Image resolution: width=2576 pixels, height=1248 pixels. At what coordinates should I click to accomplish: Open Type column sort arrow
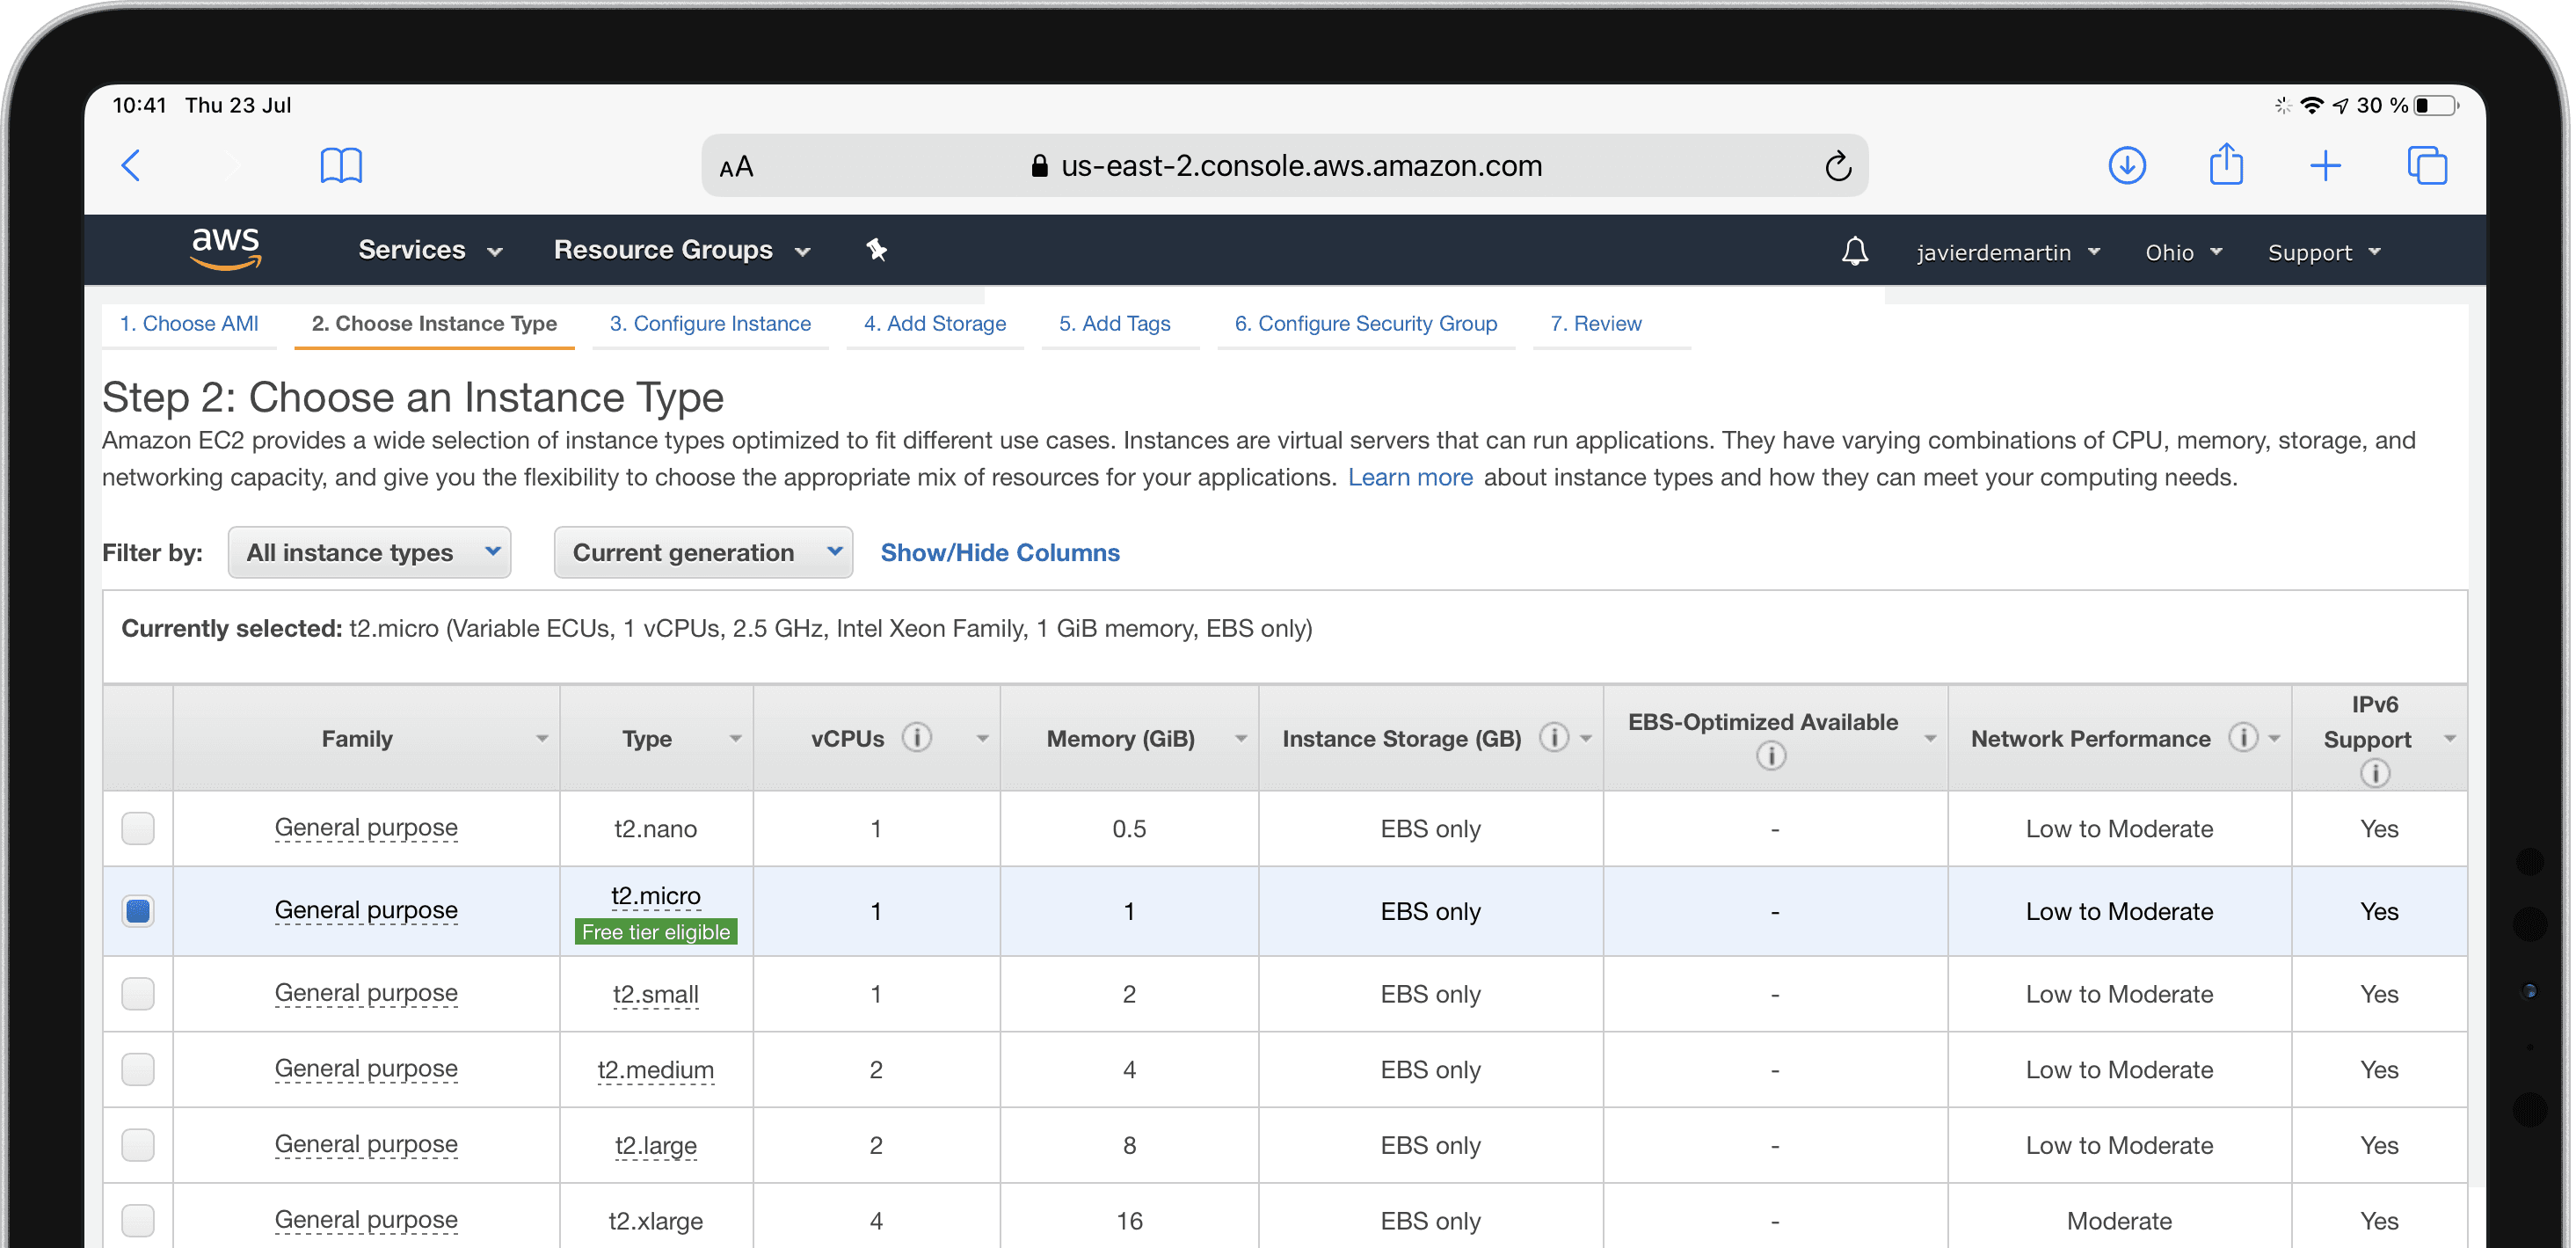735,739
